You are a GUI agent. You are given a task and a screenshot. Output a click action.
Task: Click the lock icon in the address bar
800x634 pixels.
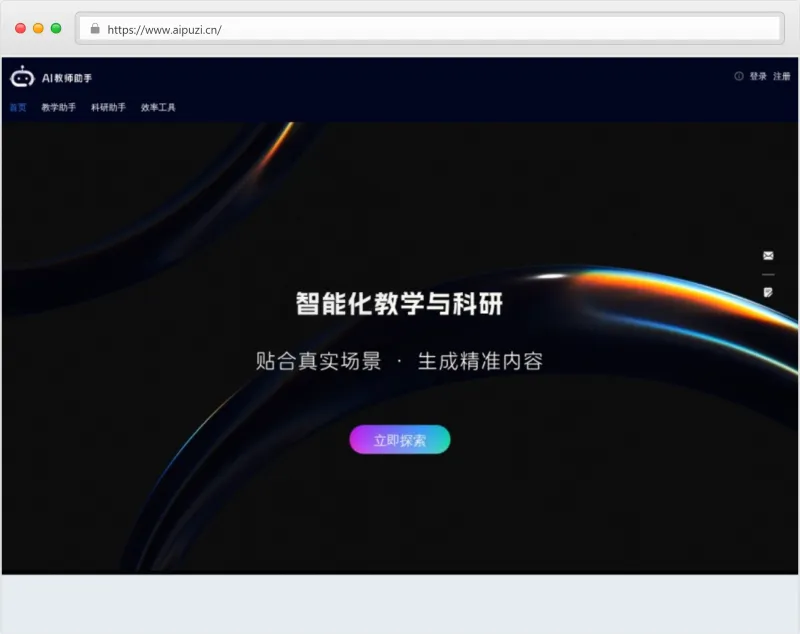(94, 29)
